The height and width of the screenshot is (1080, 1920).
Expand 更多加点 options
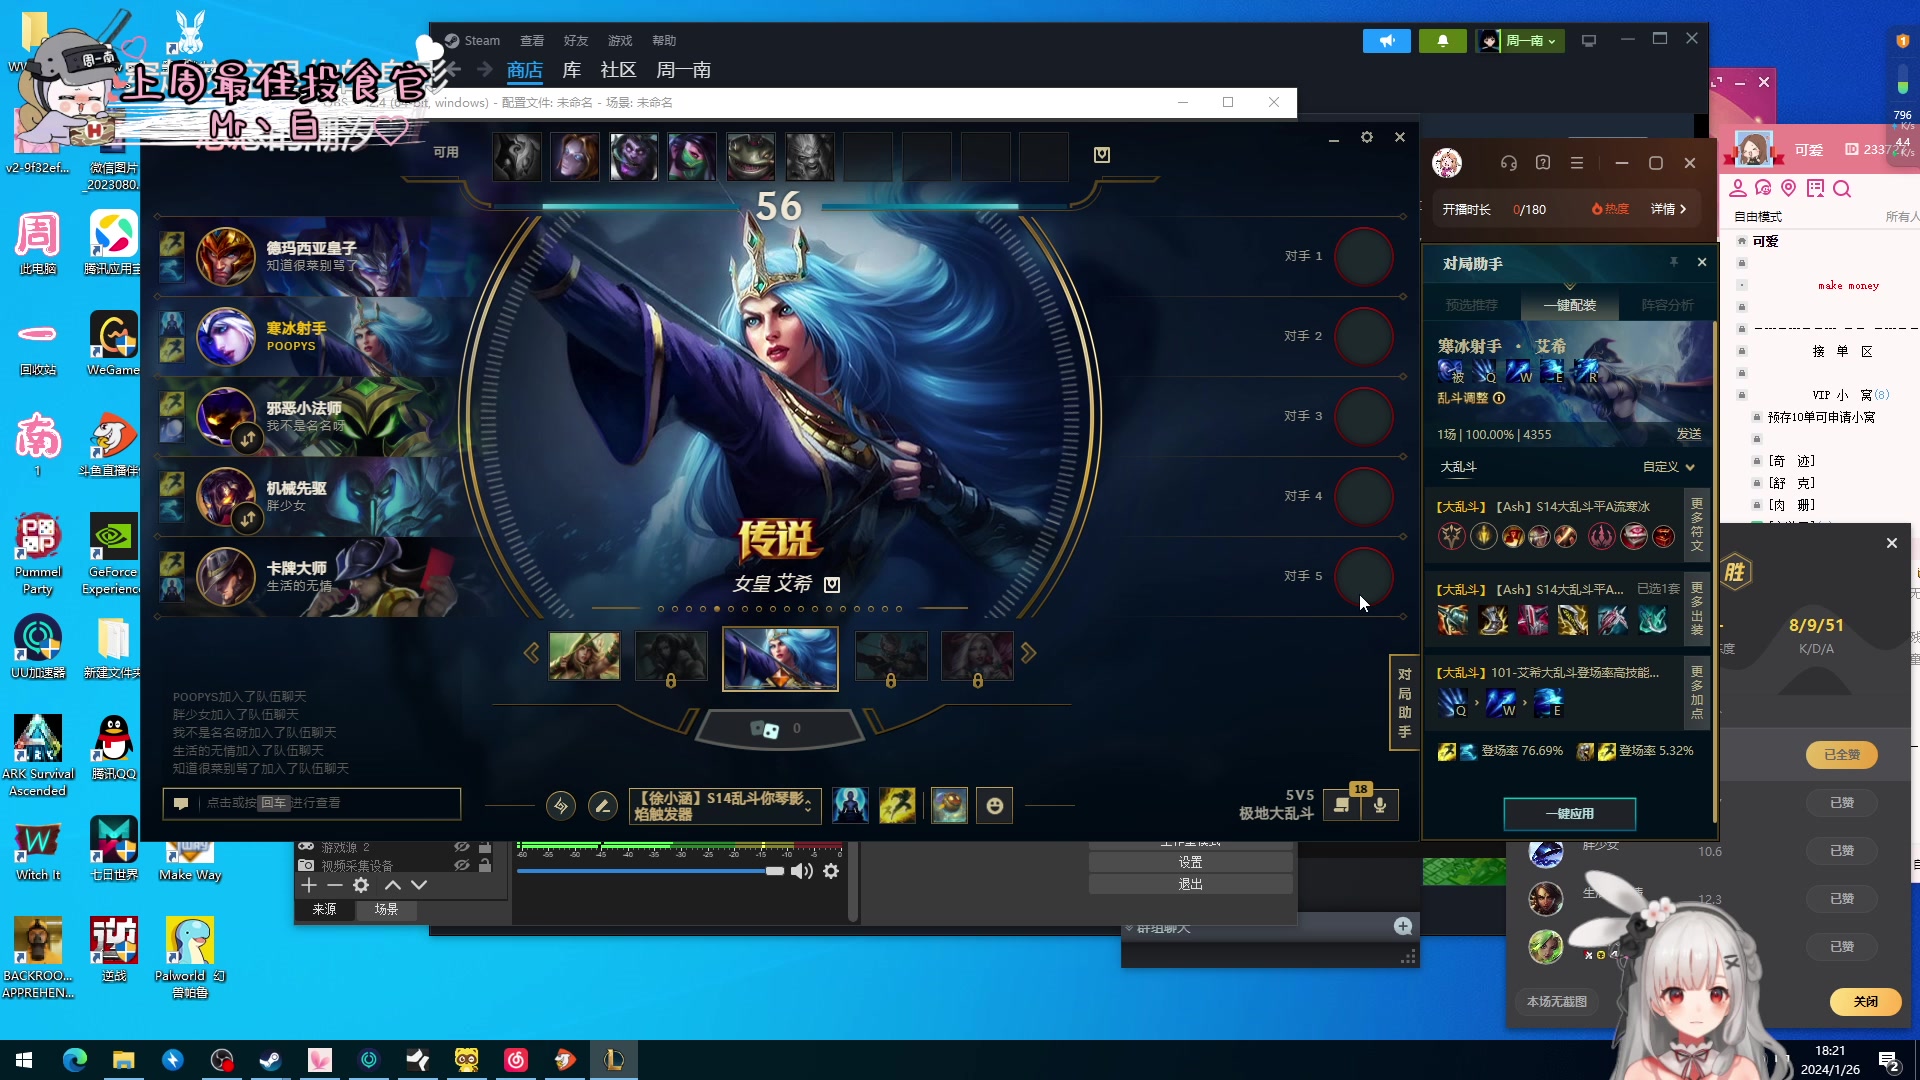[1696, 692]
